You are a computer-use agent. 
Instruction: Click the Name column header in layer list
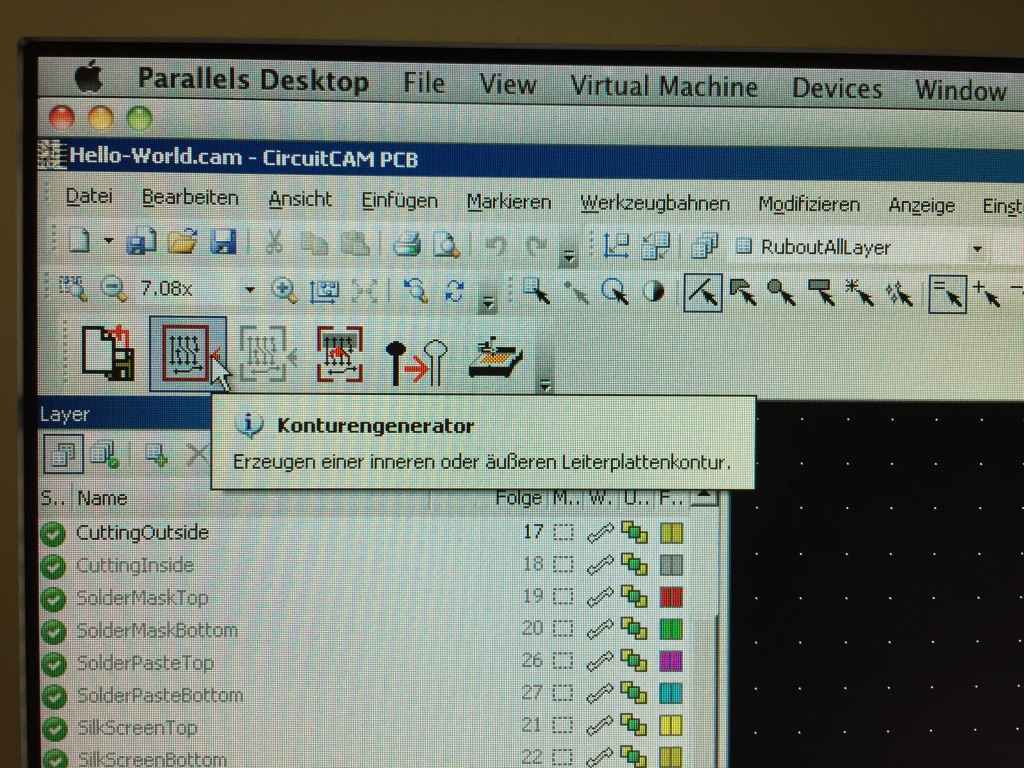pos(102,498)
